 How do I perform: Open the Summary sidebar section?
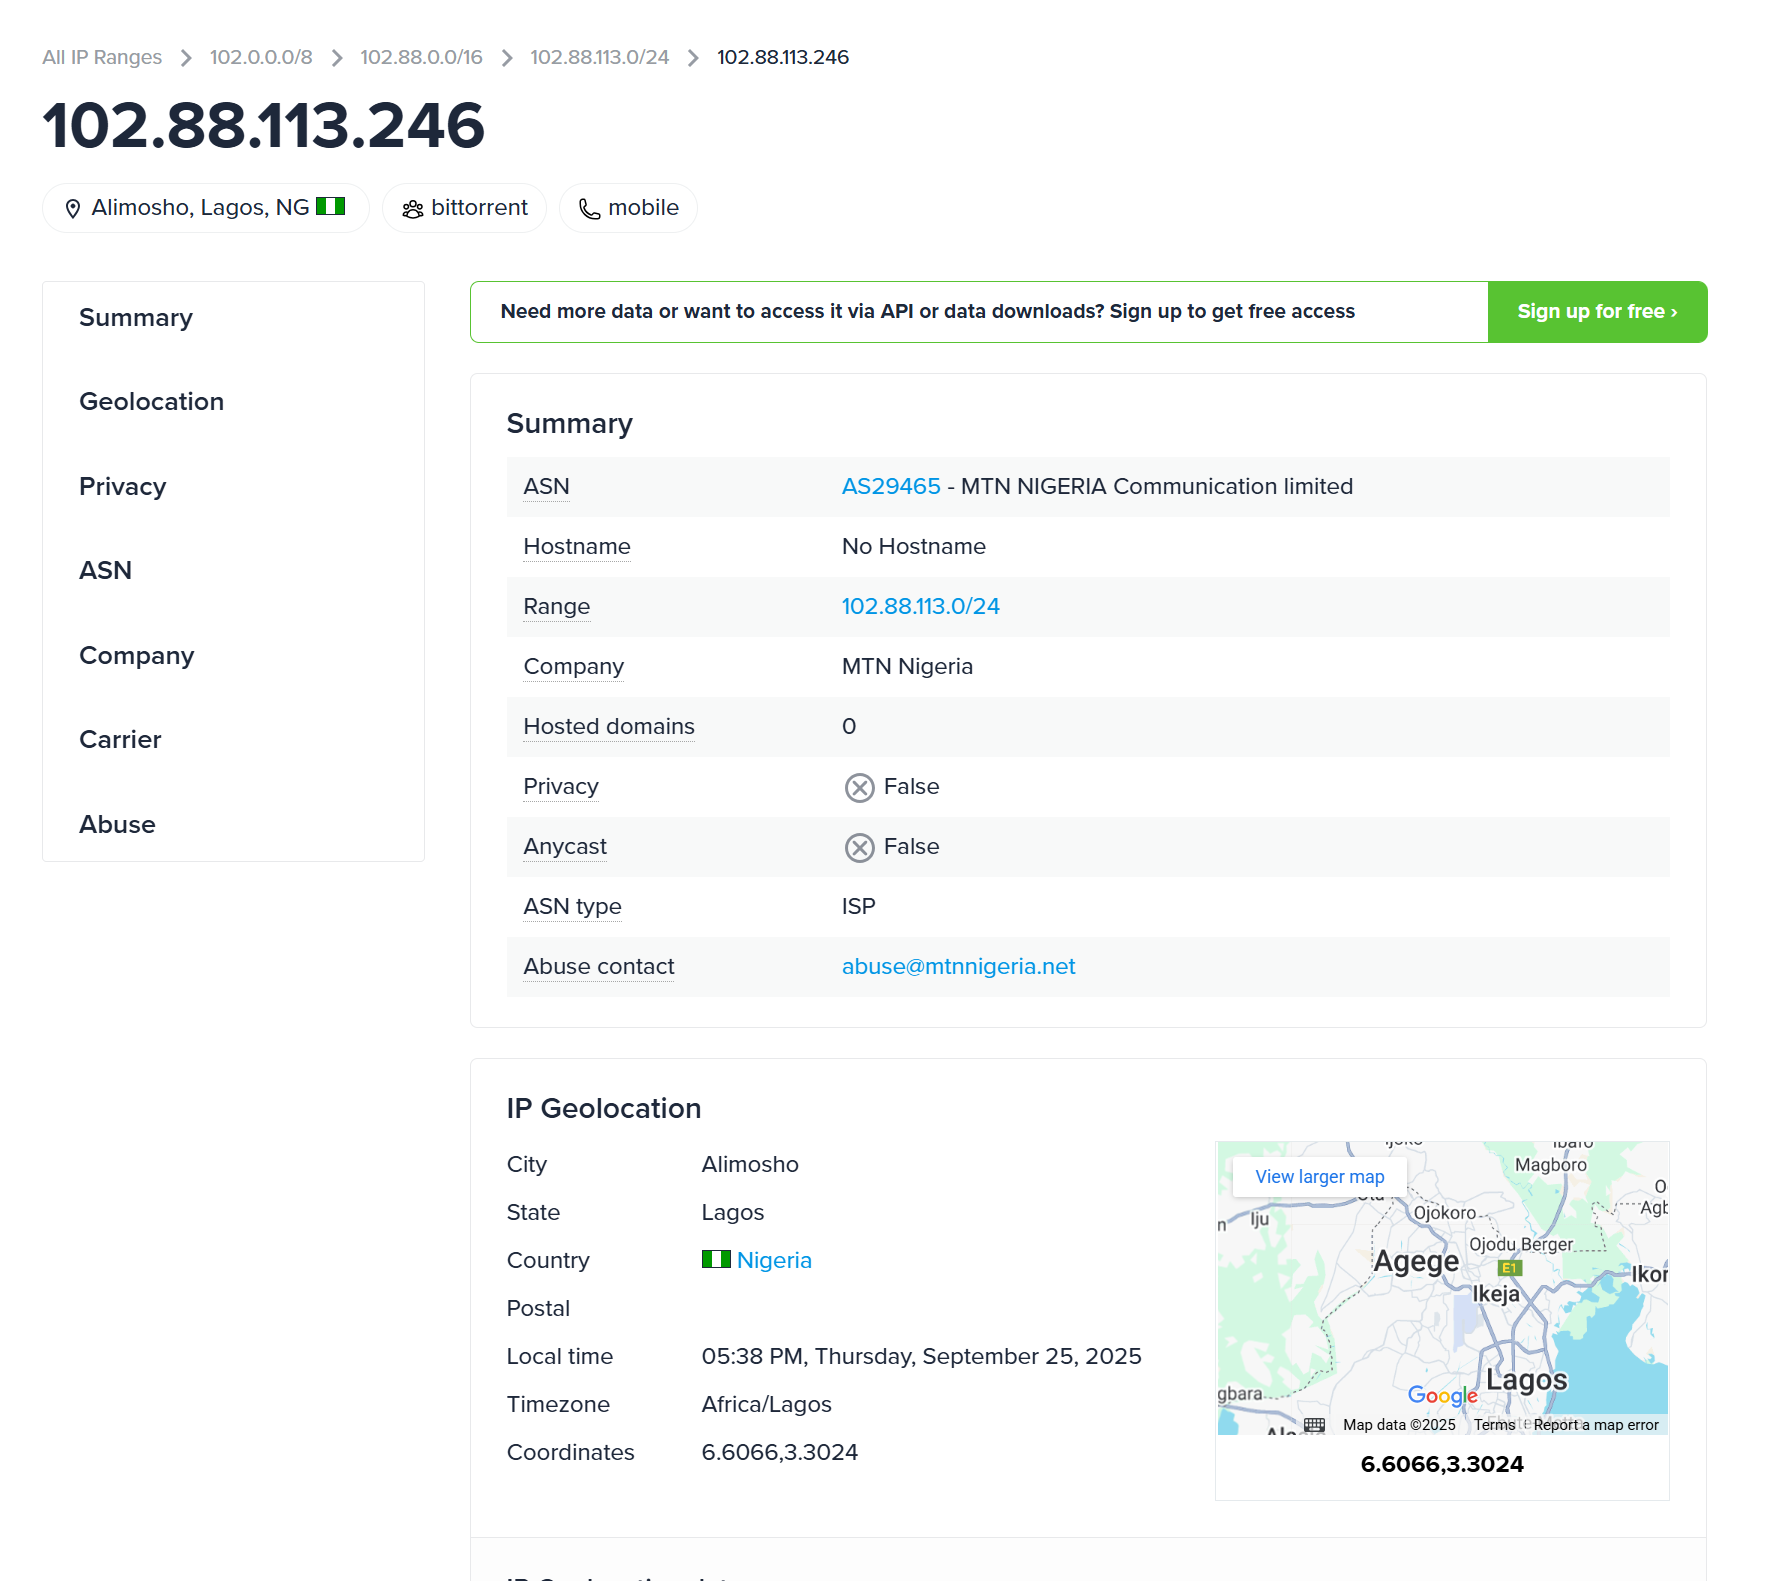tap(136, 318)
